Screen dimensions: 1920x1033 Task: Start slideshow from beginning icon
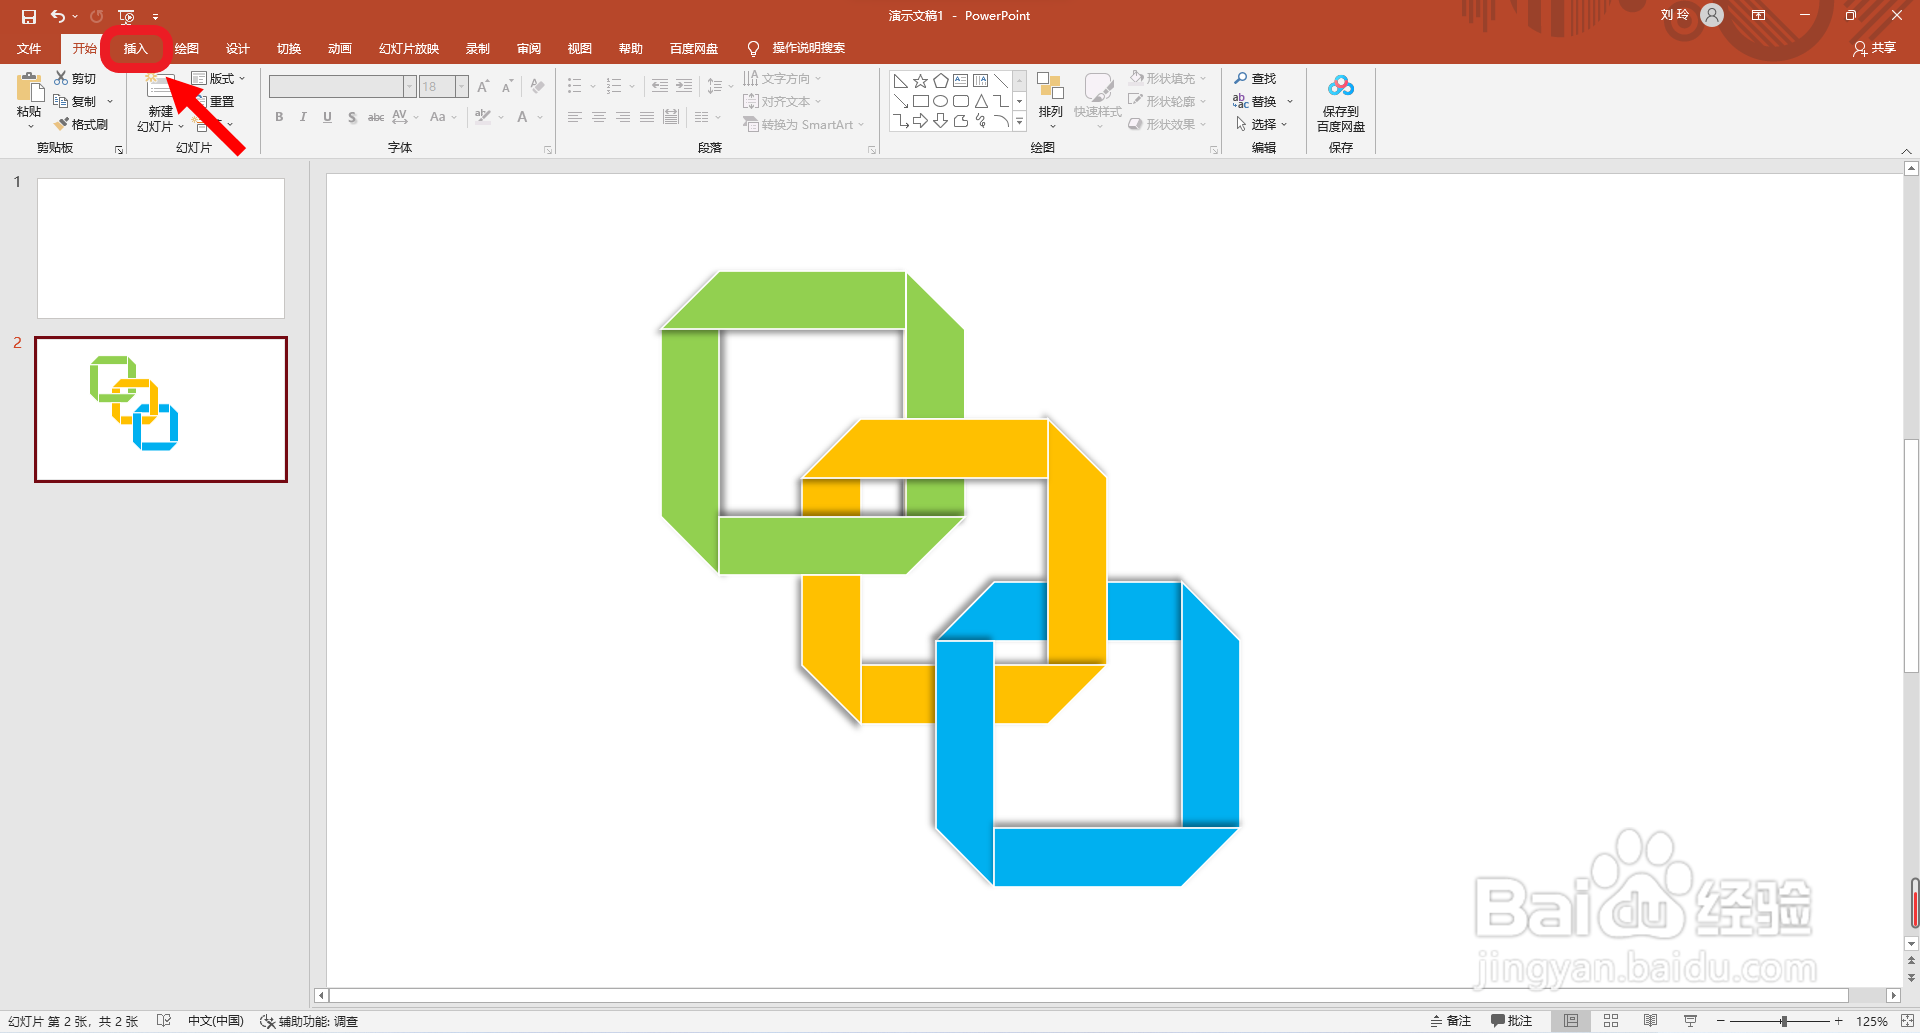(x=126, y=16)
